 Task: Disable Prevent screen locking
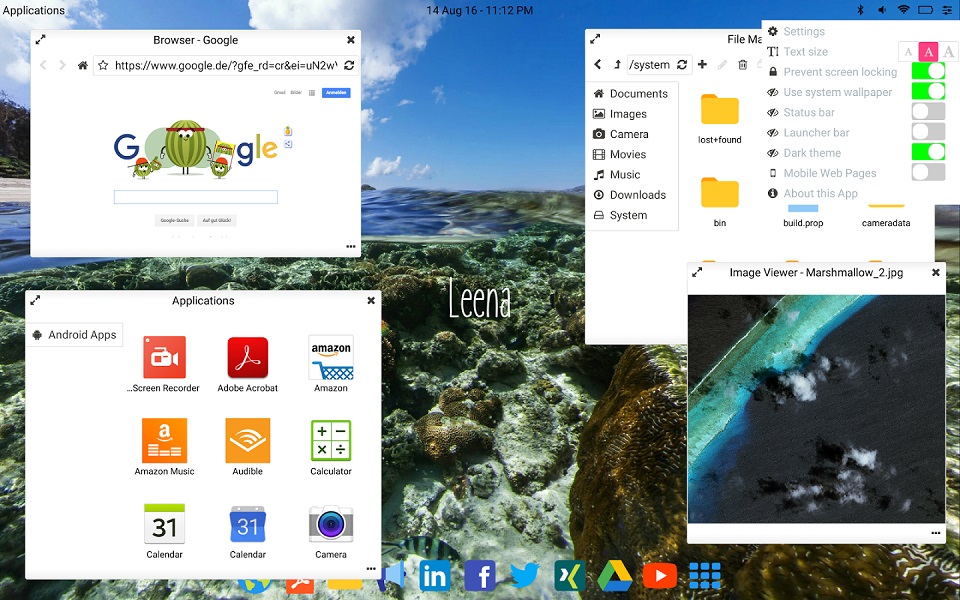(928, 71)
